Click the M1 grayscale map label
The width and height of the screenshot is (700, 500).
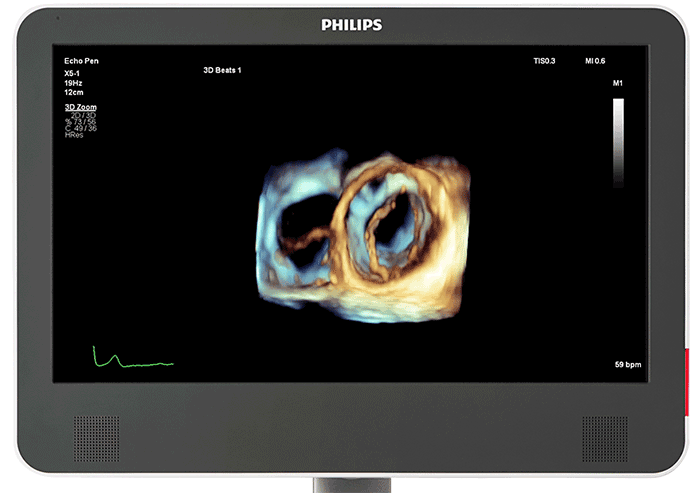tap(617, 84)
